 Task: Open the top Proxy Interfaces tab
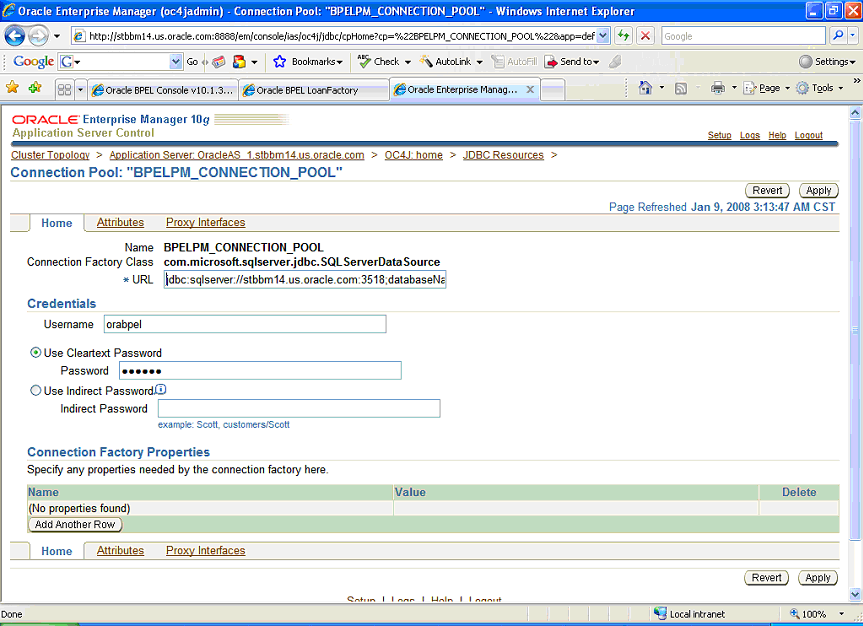point(205,222)
